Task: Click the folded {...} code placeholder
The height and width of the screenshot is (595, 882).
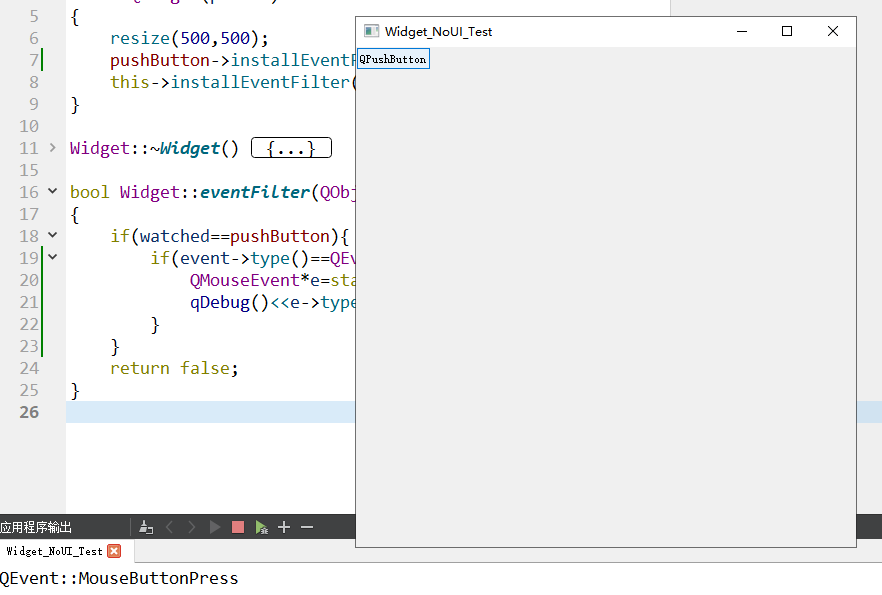Action: pyautogui.click(x=290, y=148)
